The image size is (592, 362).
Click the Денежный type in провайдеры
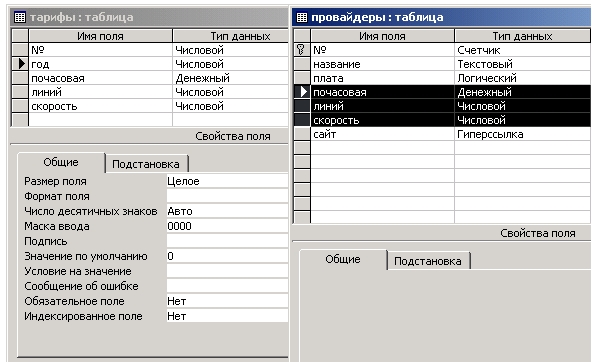[523, 92]
